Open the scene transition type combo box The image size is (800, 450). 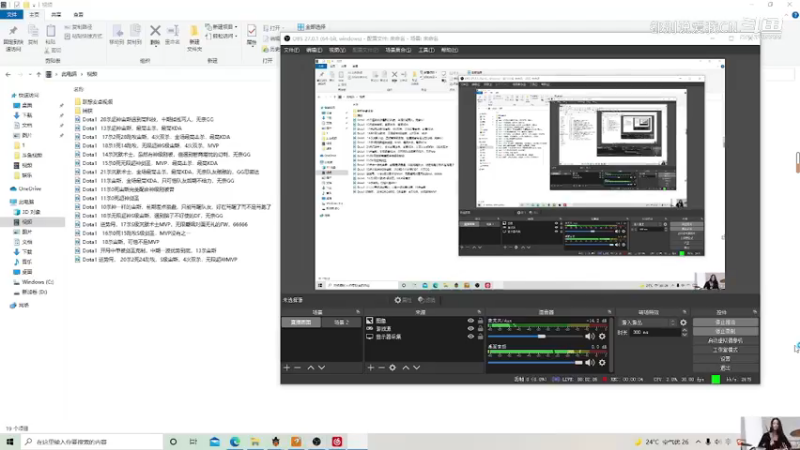(x=647, y=322)
